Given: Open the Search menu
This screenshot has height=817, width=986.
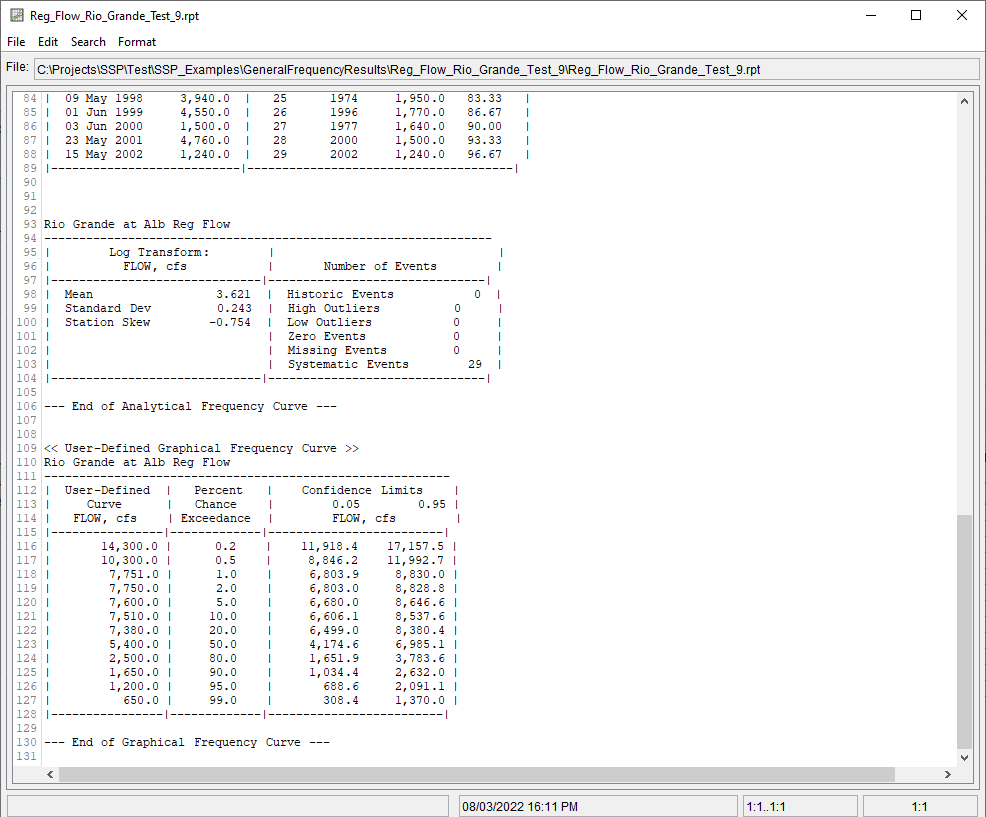Looking at the screenshot, I should (88, 42).
